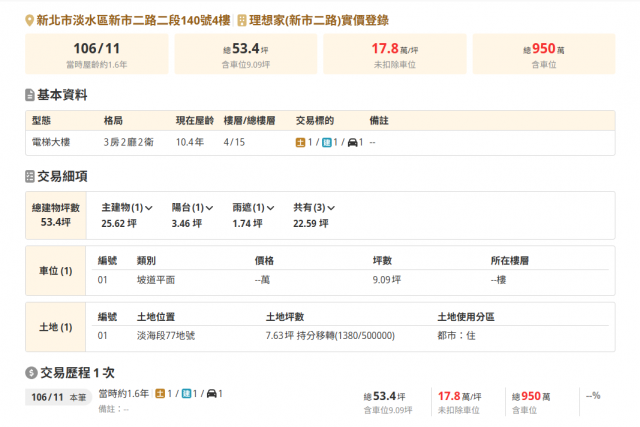Click the car icon in 交易標的 column
This screenshot has height=427, width=640.
[352, 142]
